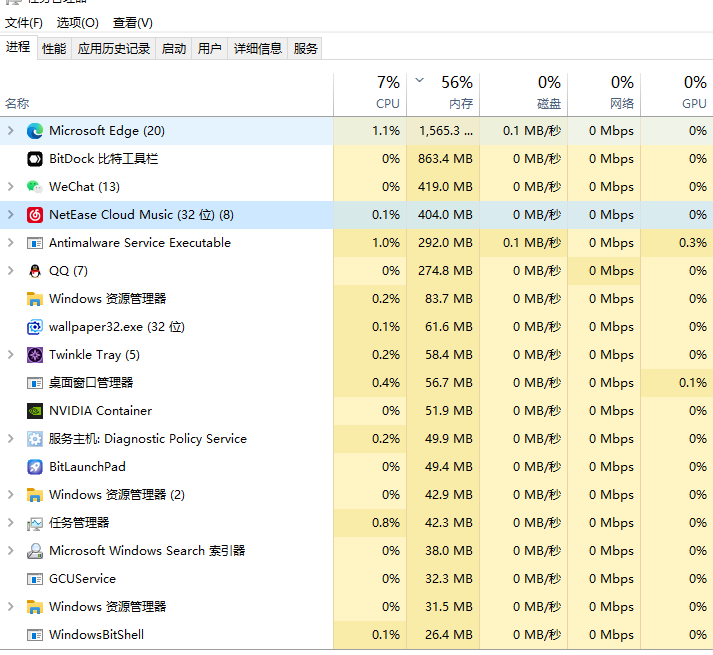Expand the 任务管理器 process row
The image size is (713, 655).
point(11,523)
